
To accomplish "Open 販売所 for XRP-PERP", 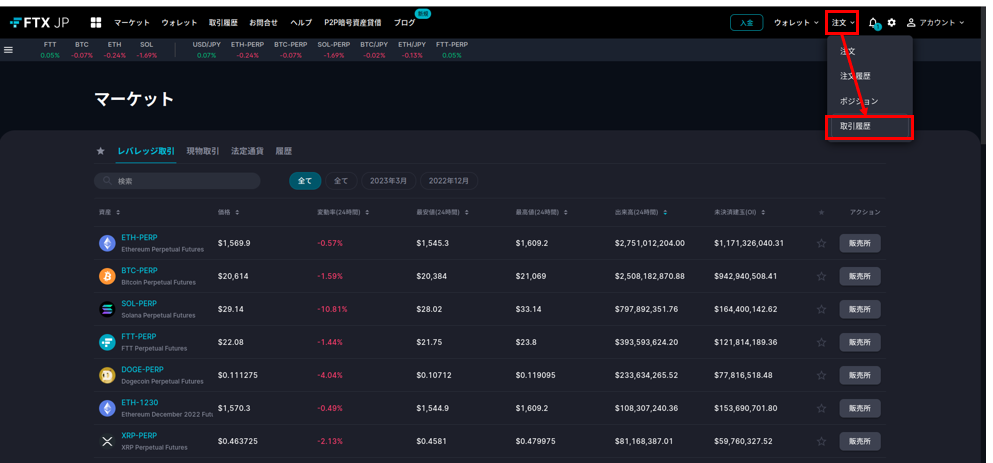I will coord(860,441).
